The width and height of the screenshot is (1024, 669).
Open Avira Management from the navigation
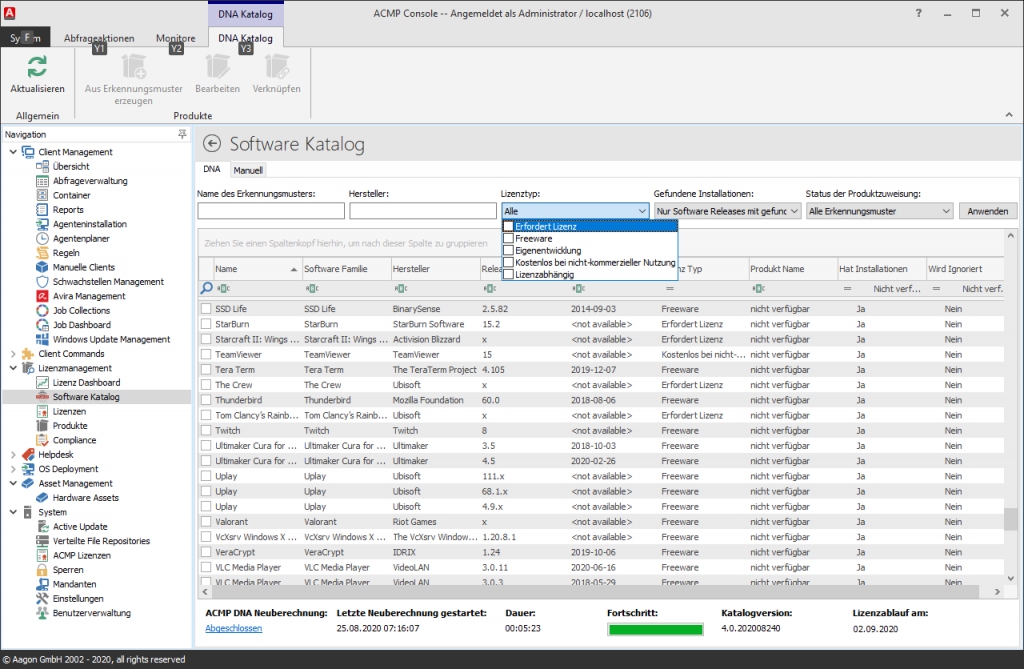point(88,296)
